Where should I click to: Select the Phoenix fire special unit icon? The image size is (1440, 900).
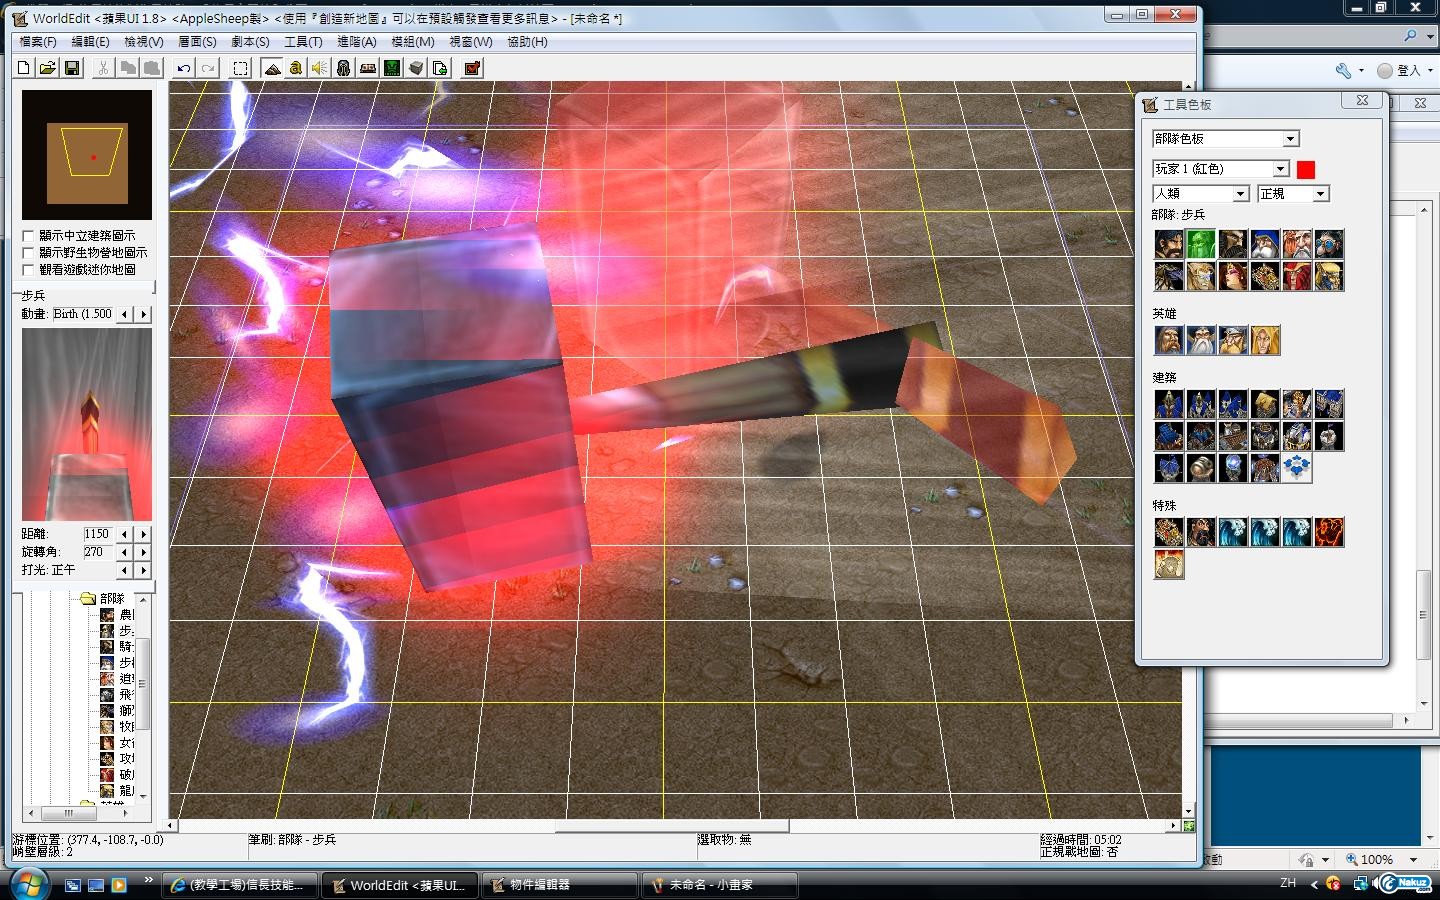coord(1329,532)
